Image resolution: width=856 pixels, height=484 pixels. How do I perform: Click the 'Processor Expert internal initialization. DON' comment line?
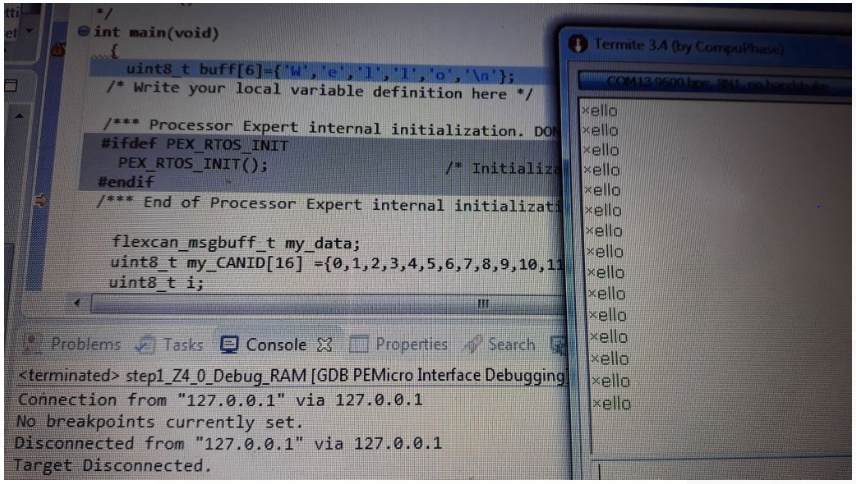(x=331, y=128)
